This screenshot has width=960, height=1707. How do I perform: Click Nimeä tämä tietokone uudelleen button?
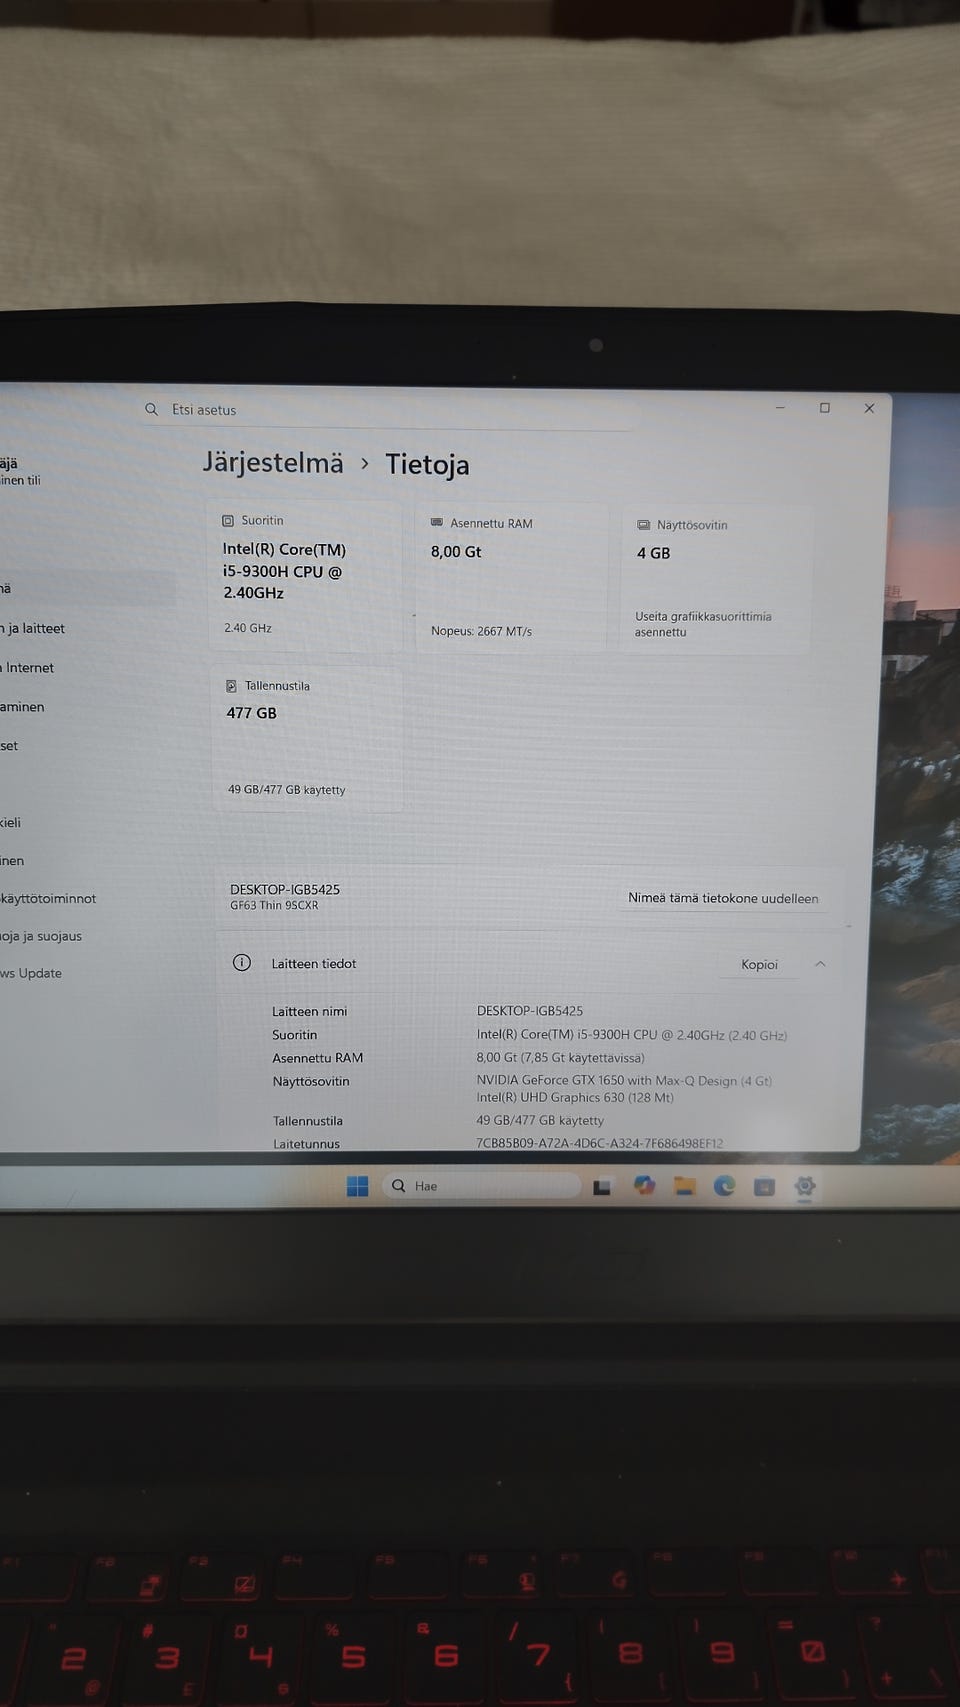[723, 898]
